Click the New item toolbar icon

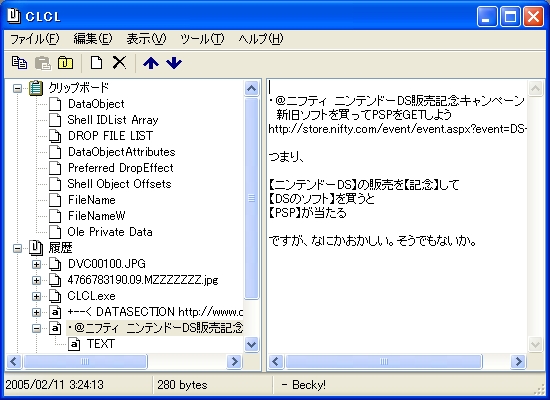96,63
